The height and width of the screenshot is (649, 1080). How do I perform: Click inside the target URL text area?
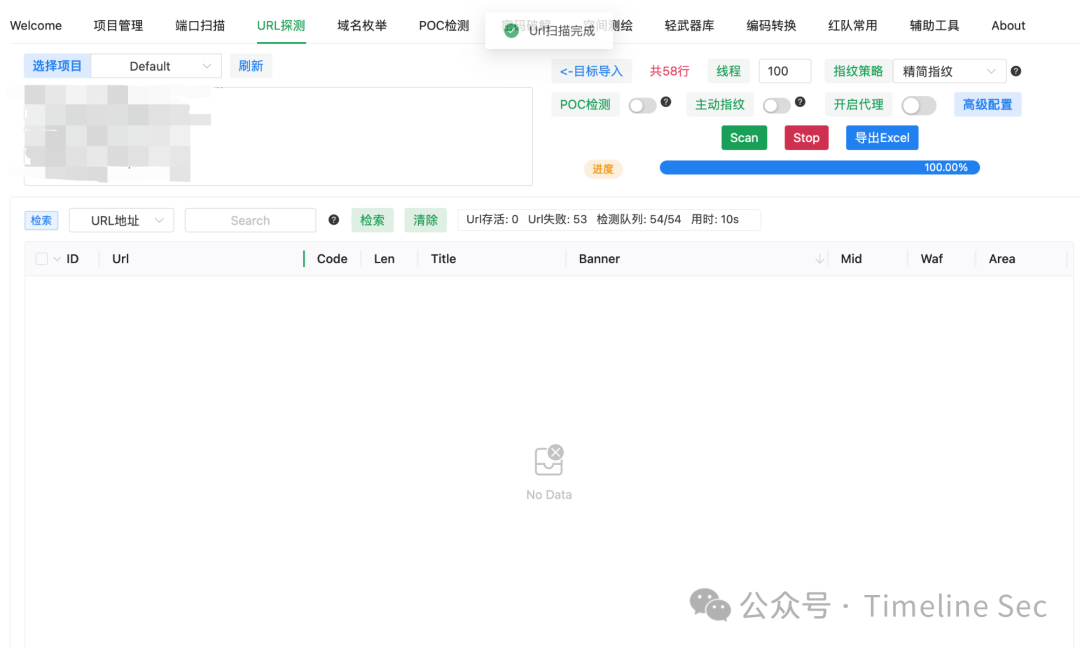click(x=278, y=136)
